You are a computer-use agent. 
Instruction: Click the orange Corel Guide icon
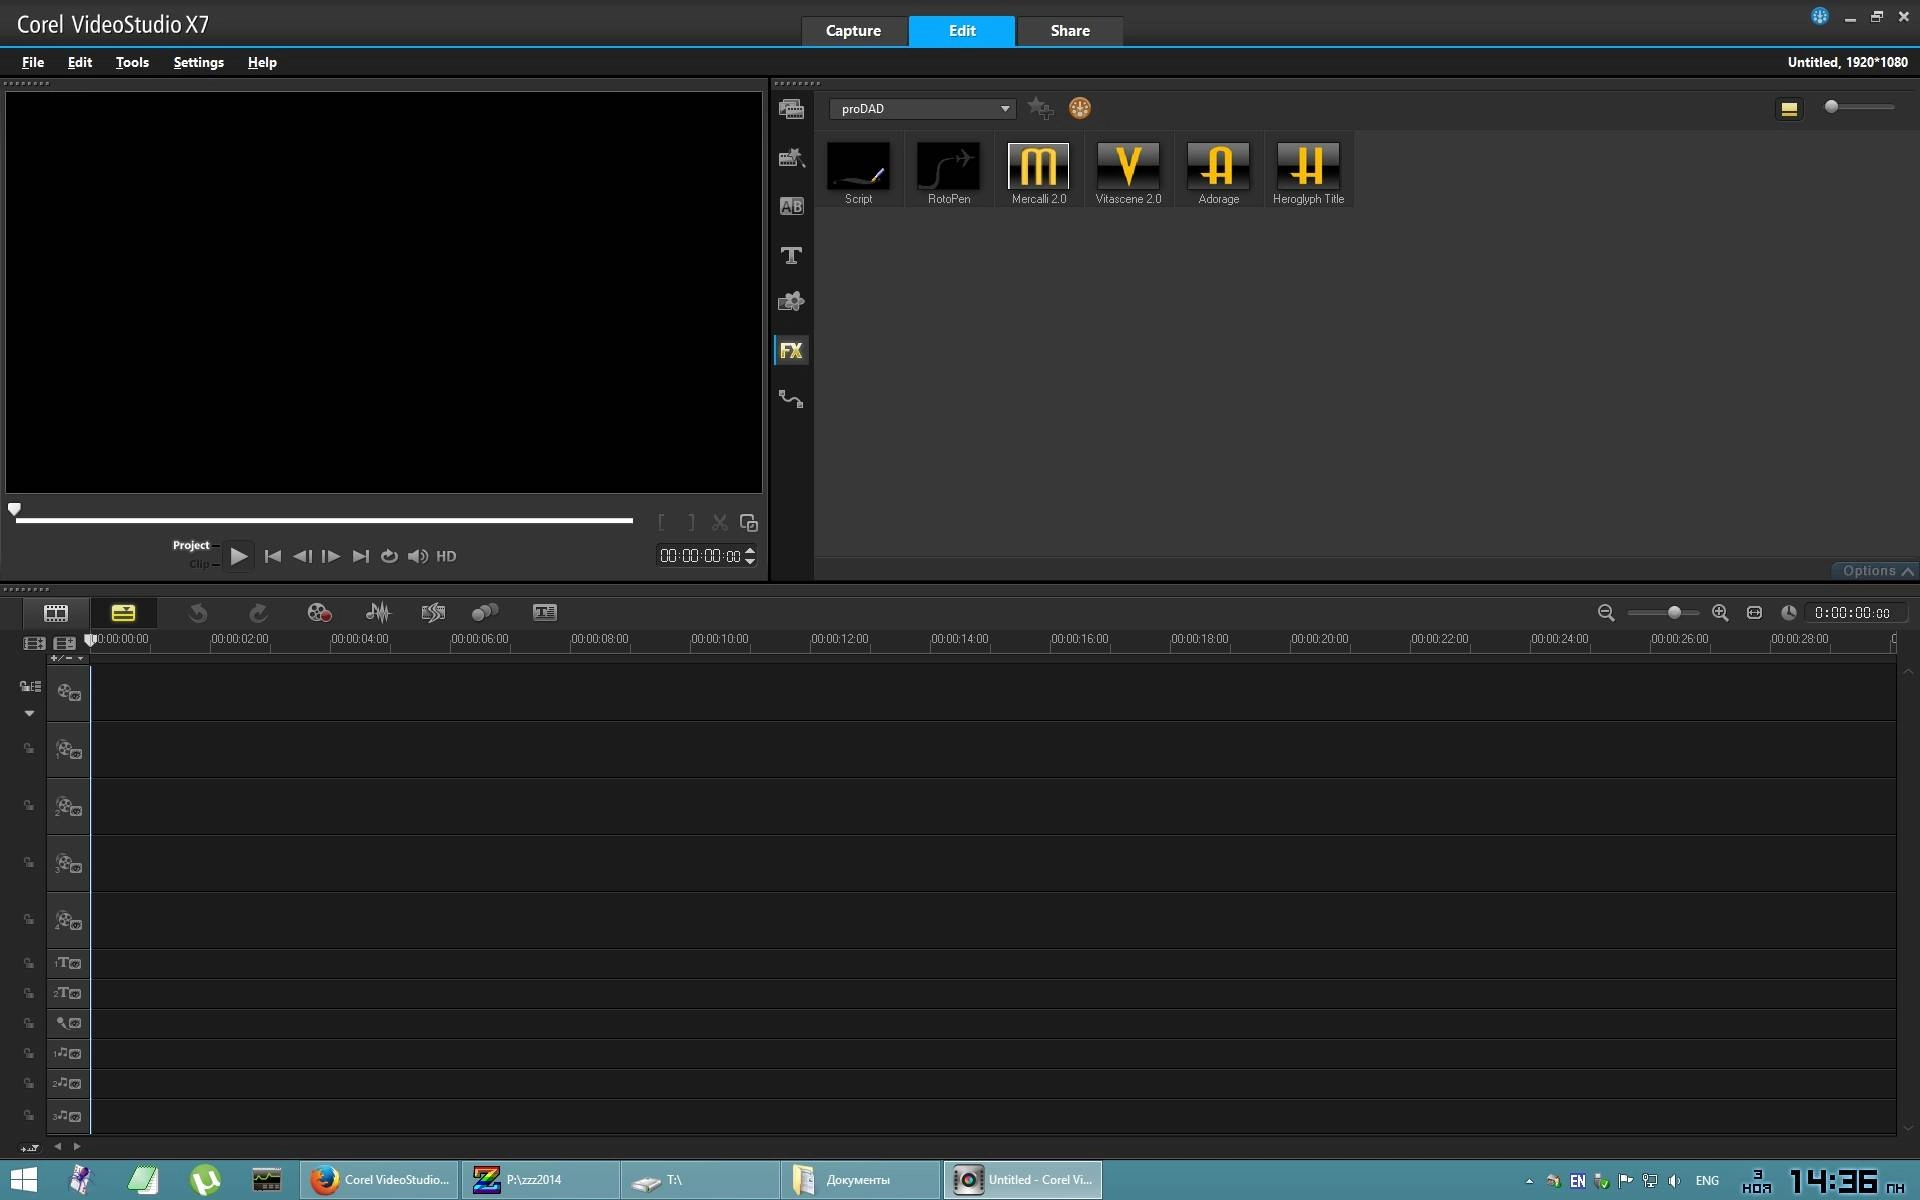(x=1079, y=108)
